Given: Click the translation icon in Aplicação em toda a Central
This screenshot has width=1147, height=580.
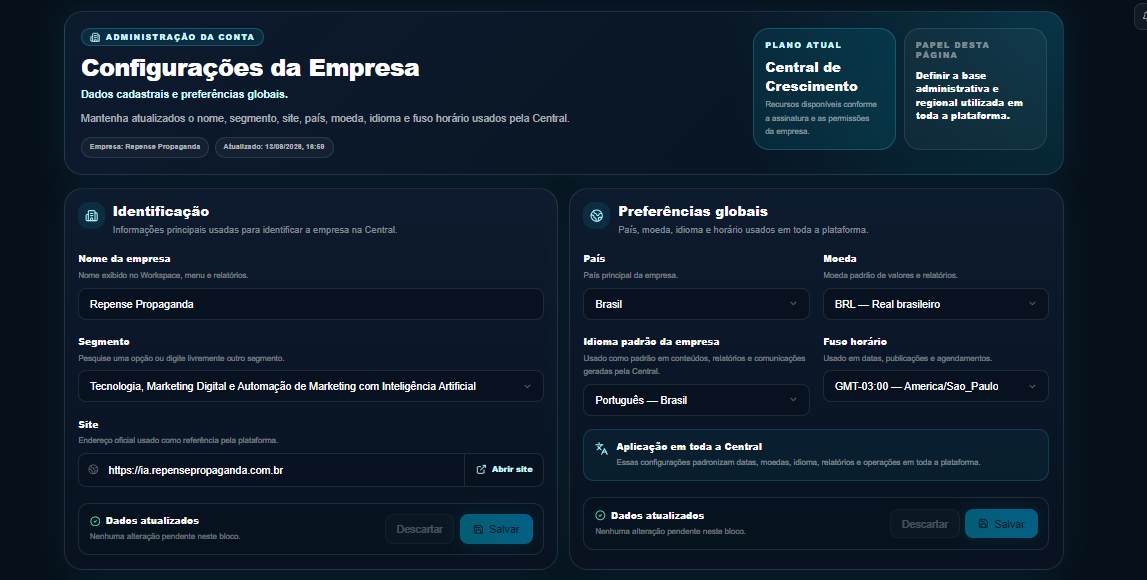Looking at the screenshot, I should [601, 448].
